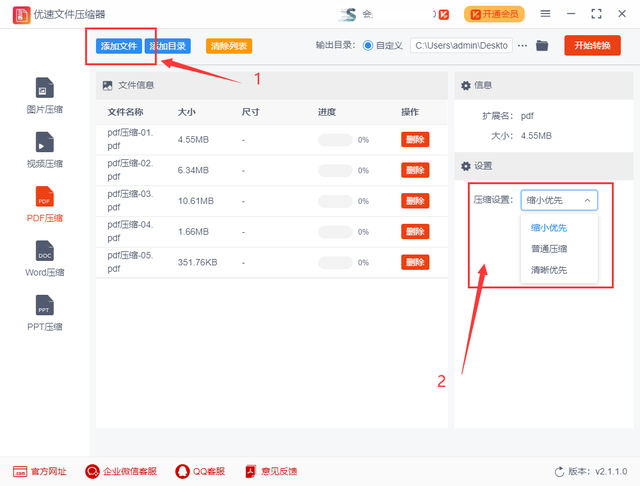Click the three-dots browse output path button
This screenshot has width=640, height=486.
point(522,46)
